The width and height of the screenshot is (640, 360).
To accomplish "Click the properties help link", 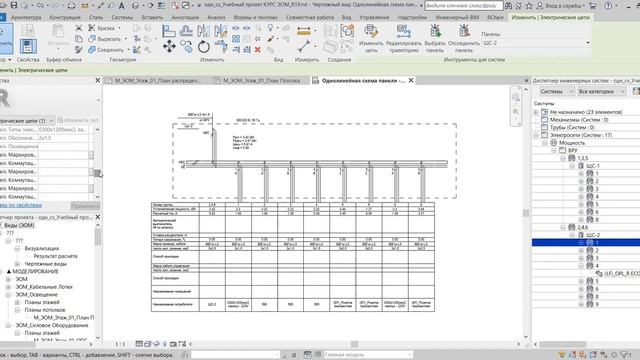I will click(x=20, y=205).
